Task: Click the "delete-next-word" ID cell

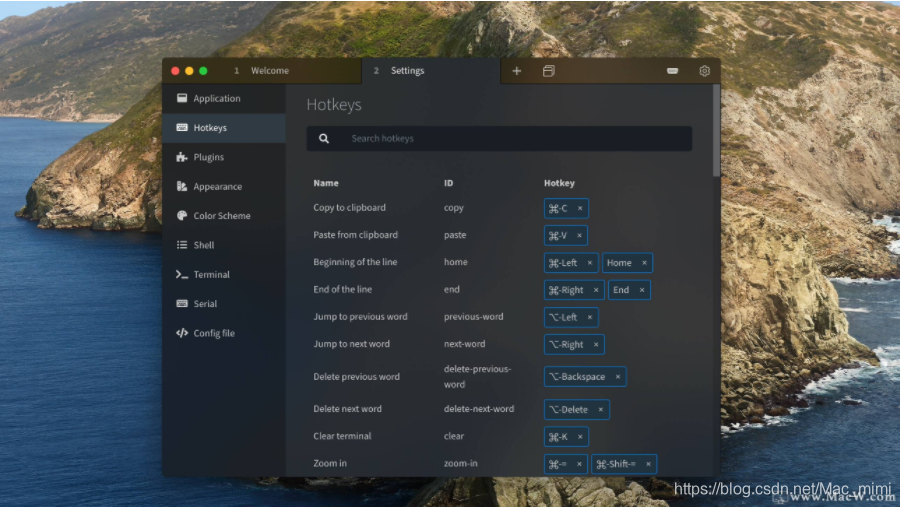Action: click(479, 409)
